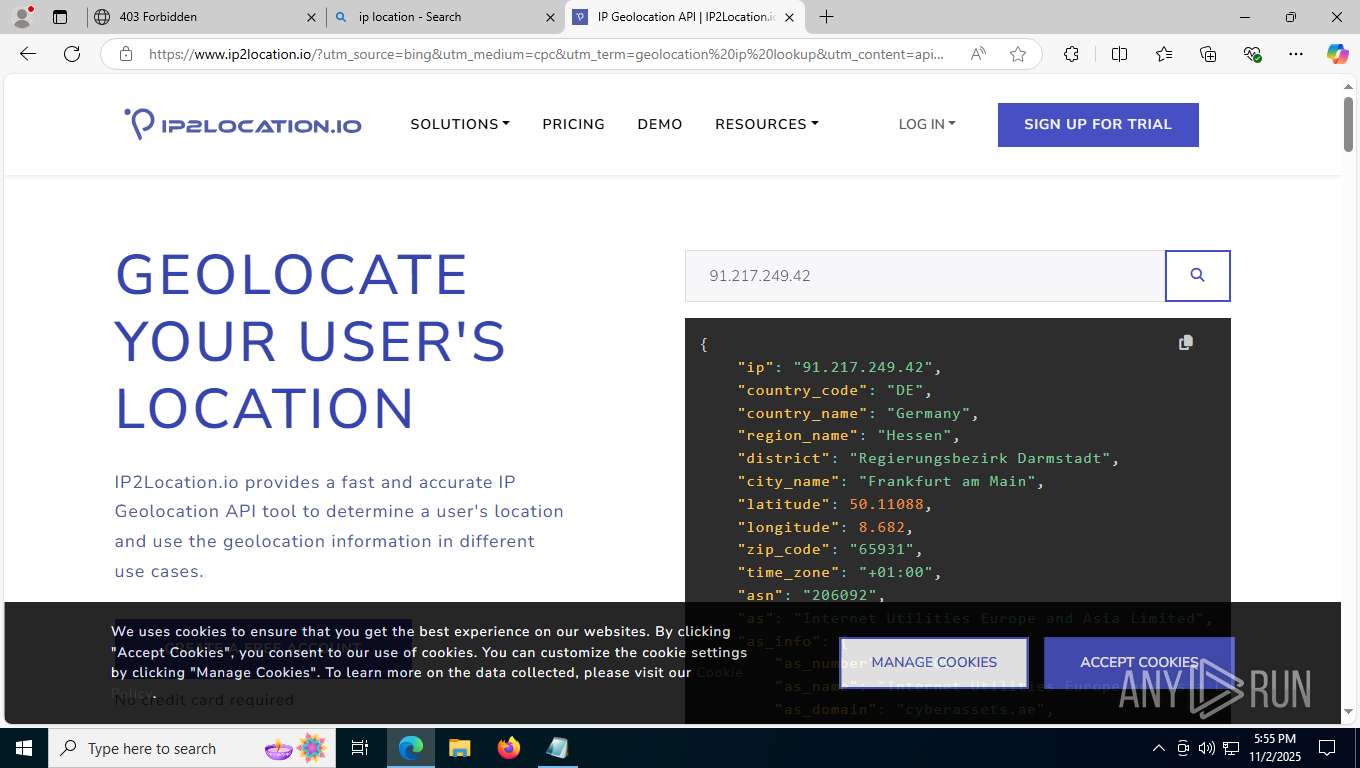This screenshot has height=768, width=1360.
Task: Click MANAGE COOKIES button
Action: tap(934, 662)
